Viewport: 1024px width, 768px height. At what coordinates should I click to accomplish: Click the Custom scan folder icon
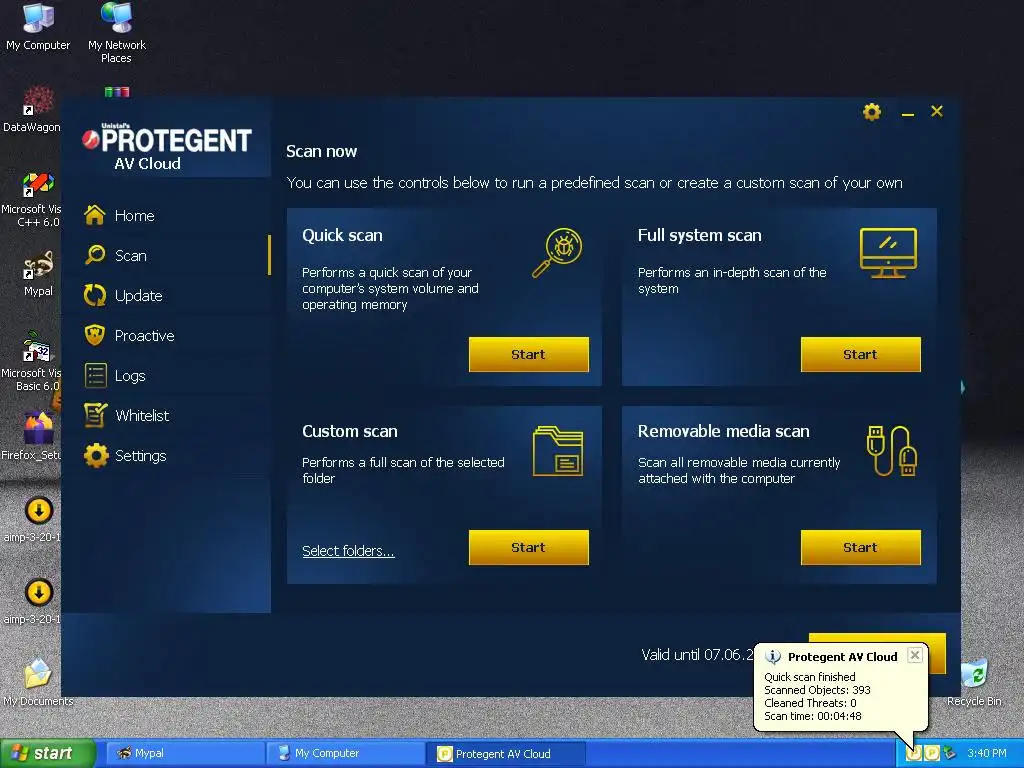pyautogui.click(x=558, y=451)
